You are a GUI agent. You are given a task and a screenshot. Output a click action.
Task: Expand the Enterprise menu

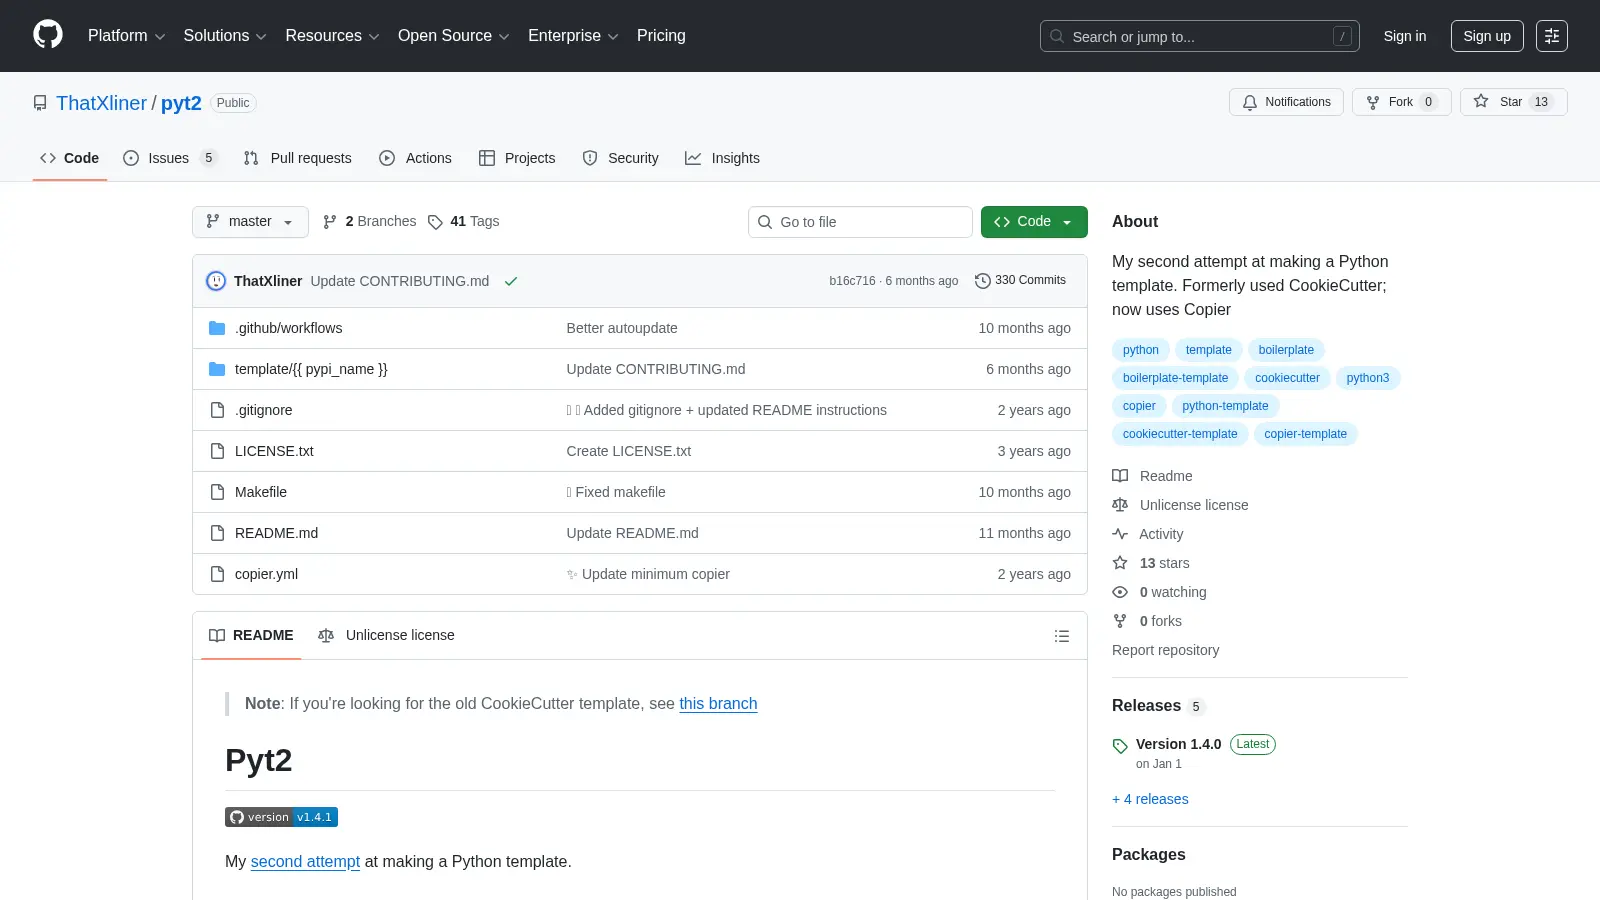point(573,36)
